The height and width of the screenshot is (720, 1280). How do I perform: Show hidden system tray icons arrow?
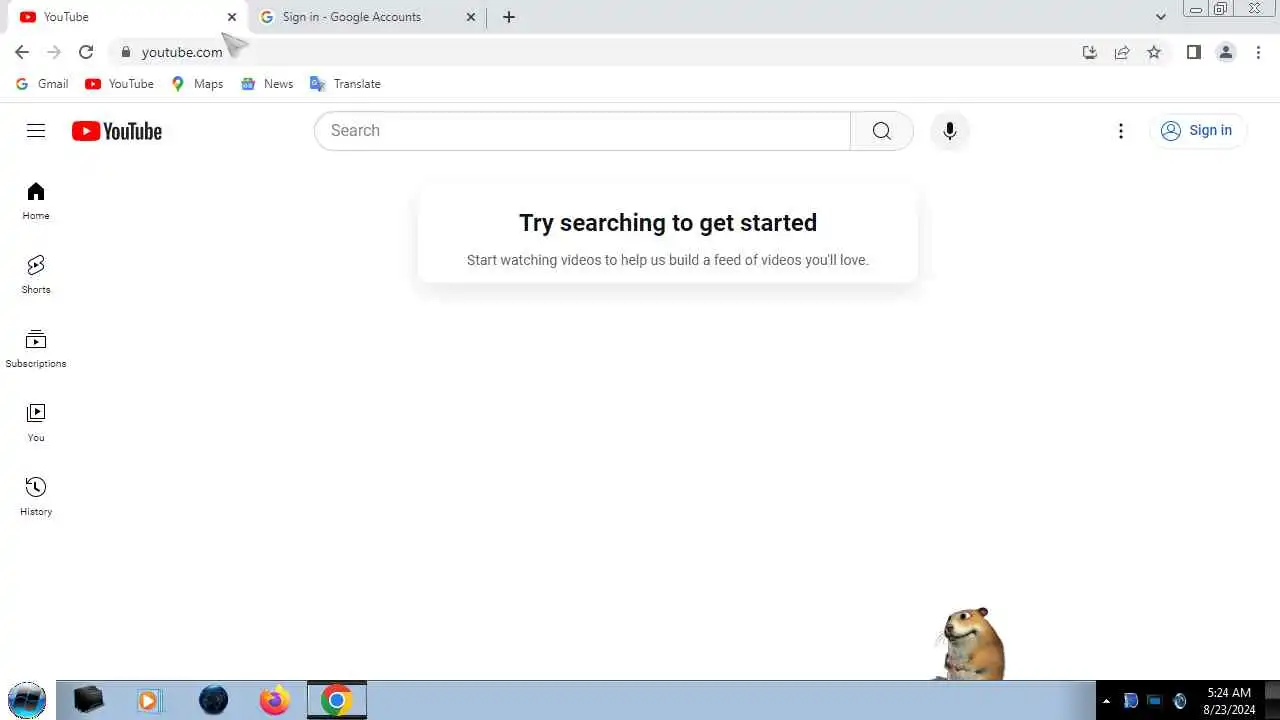click(x=1106, y=701)
